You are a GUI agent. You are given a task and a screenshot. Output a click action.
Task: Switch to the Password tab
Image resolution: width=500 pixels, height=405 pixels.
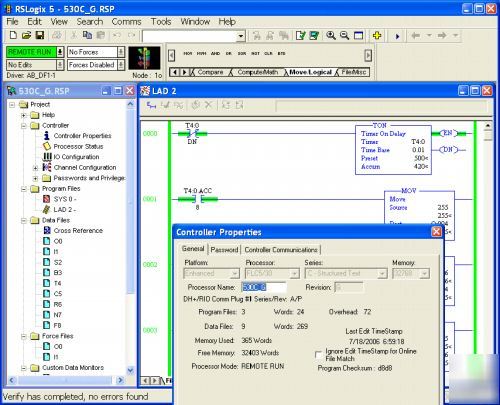pos(224,250)
